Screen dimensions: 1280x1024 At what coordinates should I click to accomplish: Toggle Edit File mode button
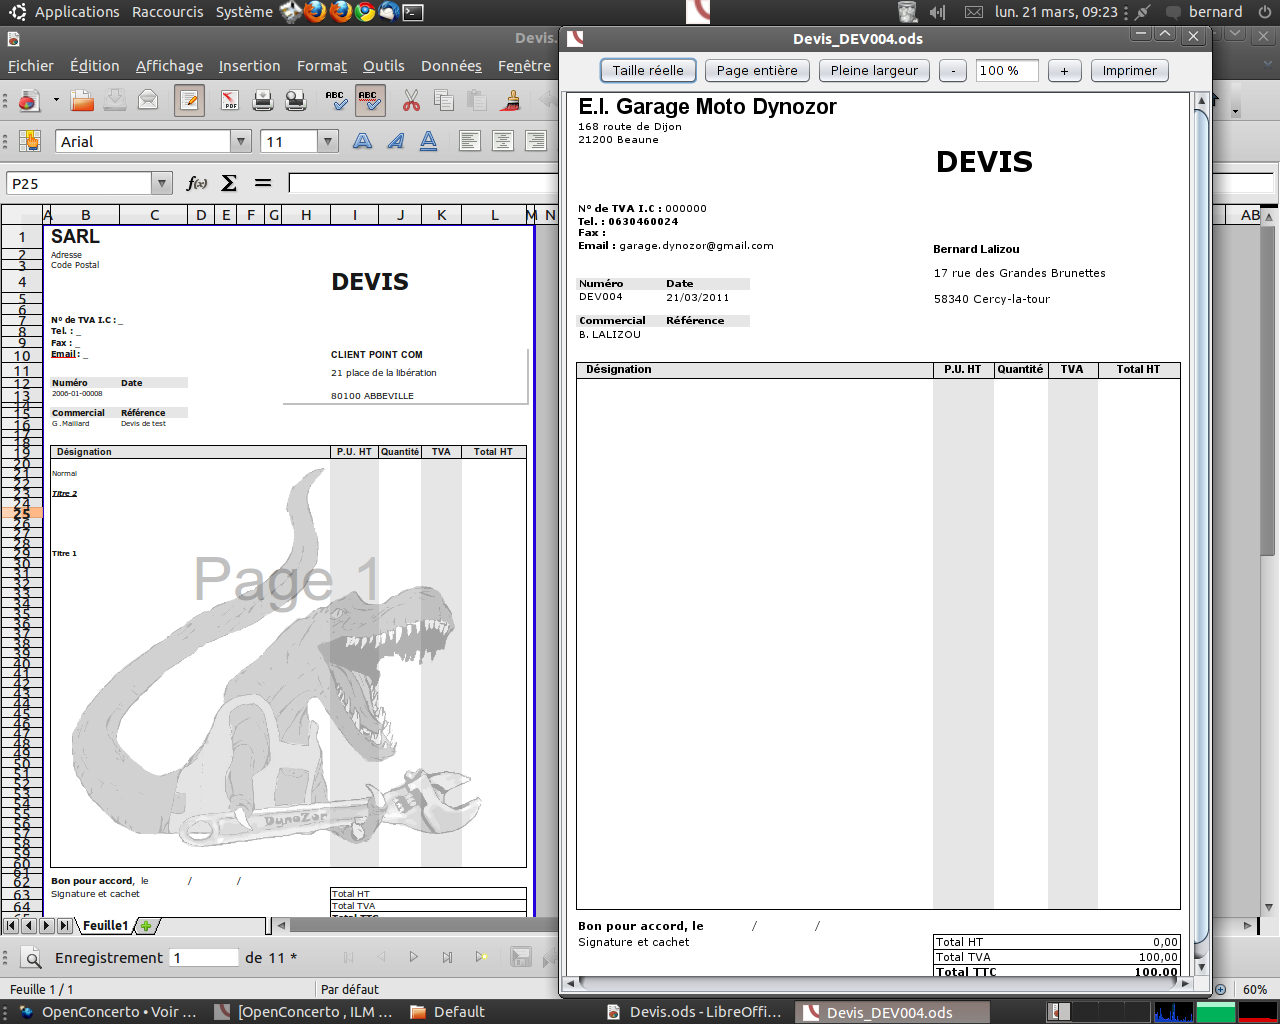click(x=189, y=100)
